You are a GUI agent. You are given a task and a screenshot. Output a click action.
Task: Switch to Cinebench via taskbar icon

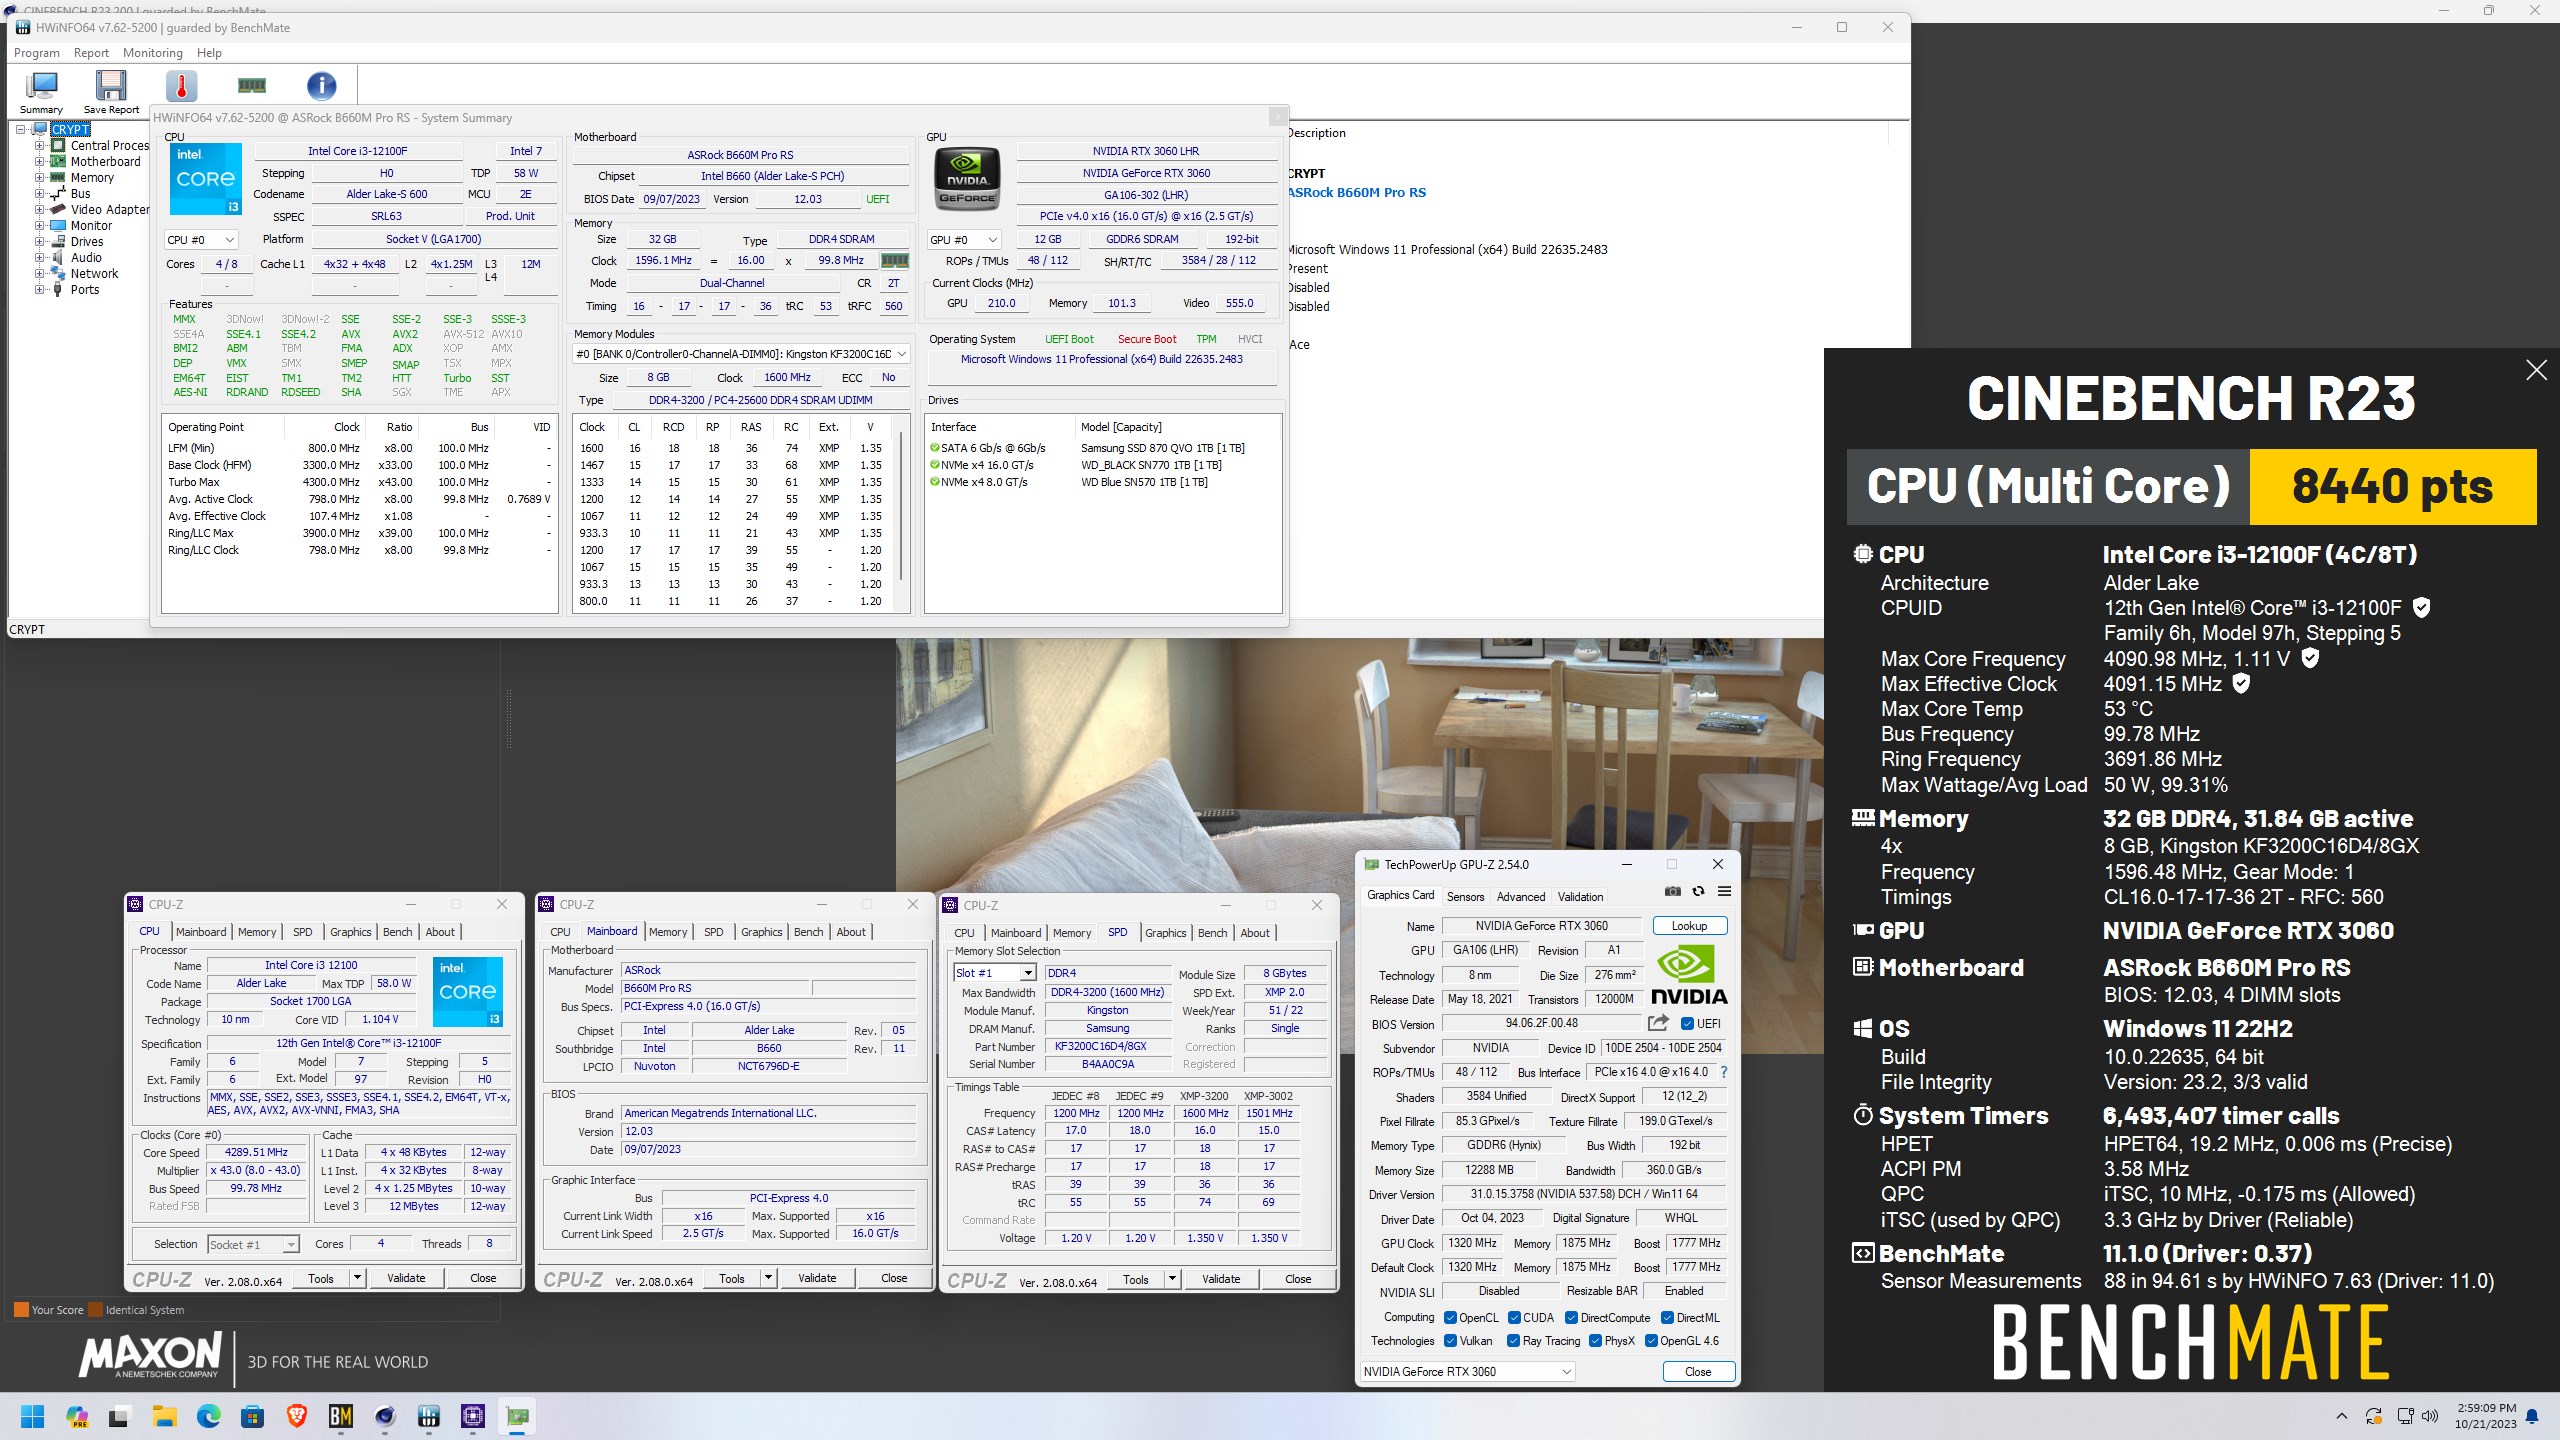[x=385, y=1416]
